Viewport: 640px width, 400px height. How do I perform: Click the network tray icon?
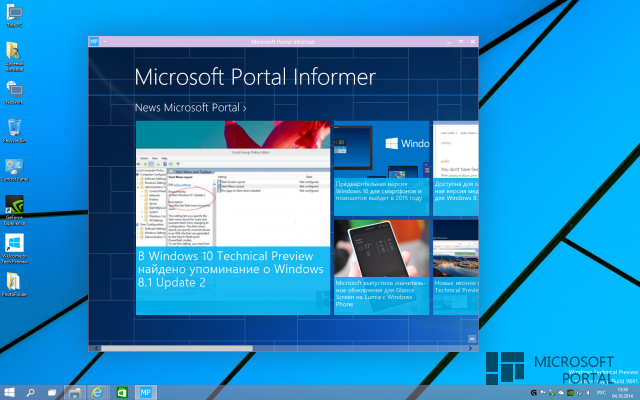580,393
